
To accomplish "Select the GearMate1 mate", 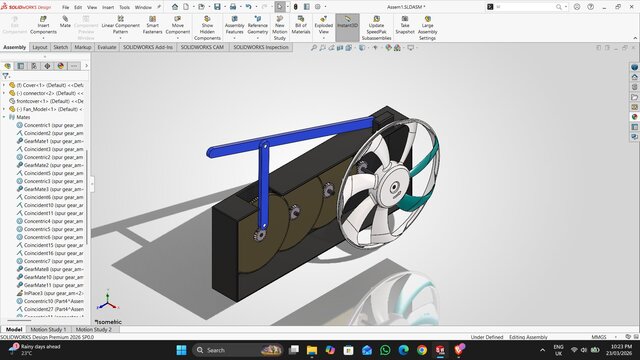I will (50, 141).
